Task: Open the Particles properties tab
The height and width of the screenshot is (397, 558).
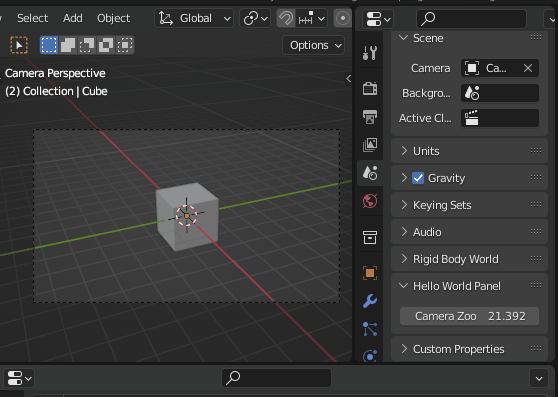Action: (370, 329)
